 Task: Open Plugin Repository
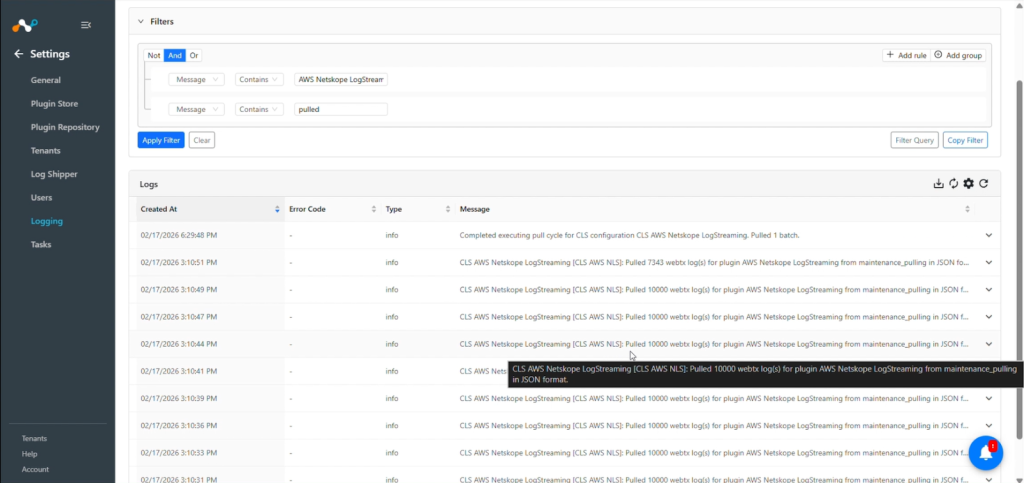point(65,127)
